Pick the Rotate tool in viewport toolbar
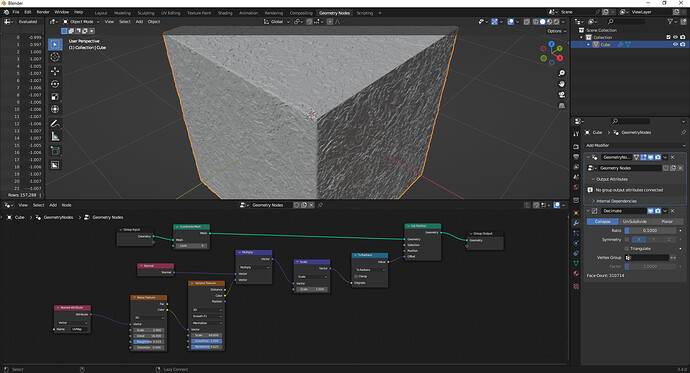 55,84
